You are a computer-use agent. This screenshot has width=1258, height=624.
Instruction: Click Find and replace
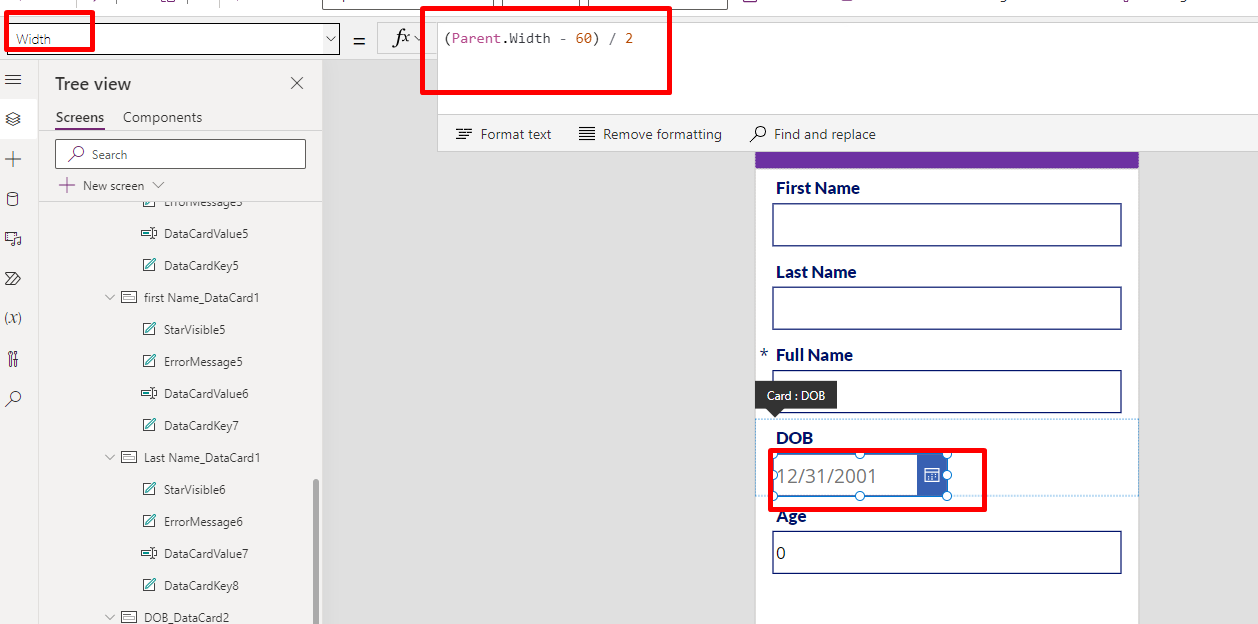[x=813, y=134]
